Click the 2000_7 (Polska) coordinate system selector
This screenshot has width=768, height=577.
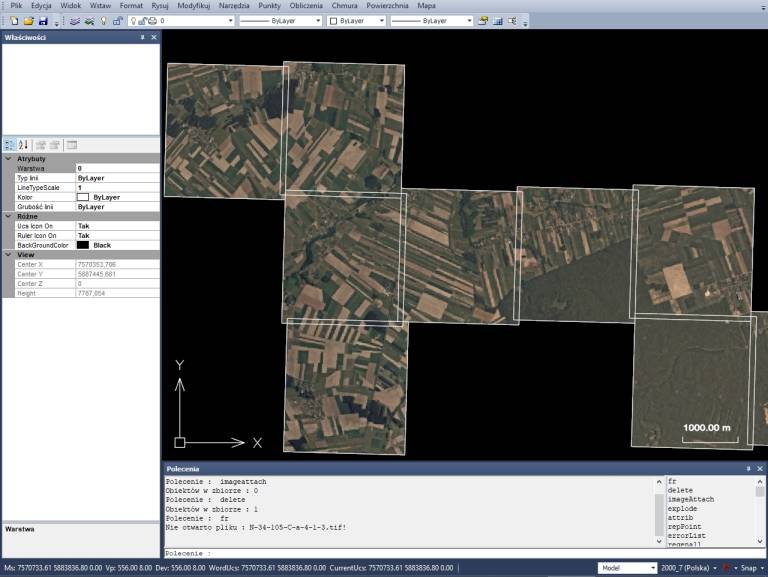pos(690,567)
